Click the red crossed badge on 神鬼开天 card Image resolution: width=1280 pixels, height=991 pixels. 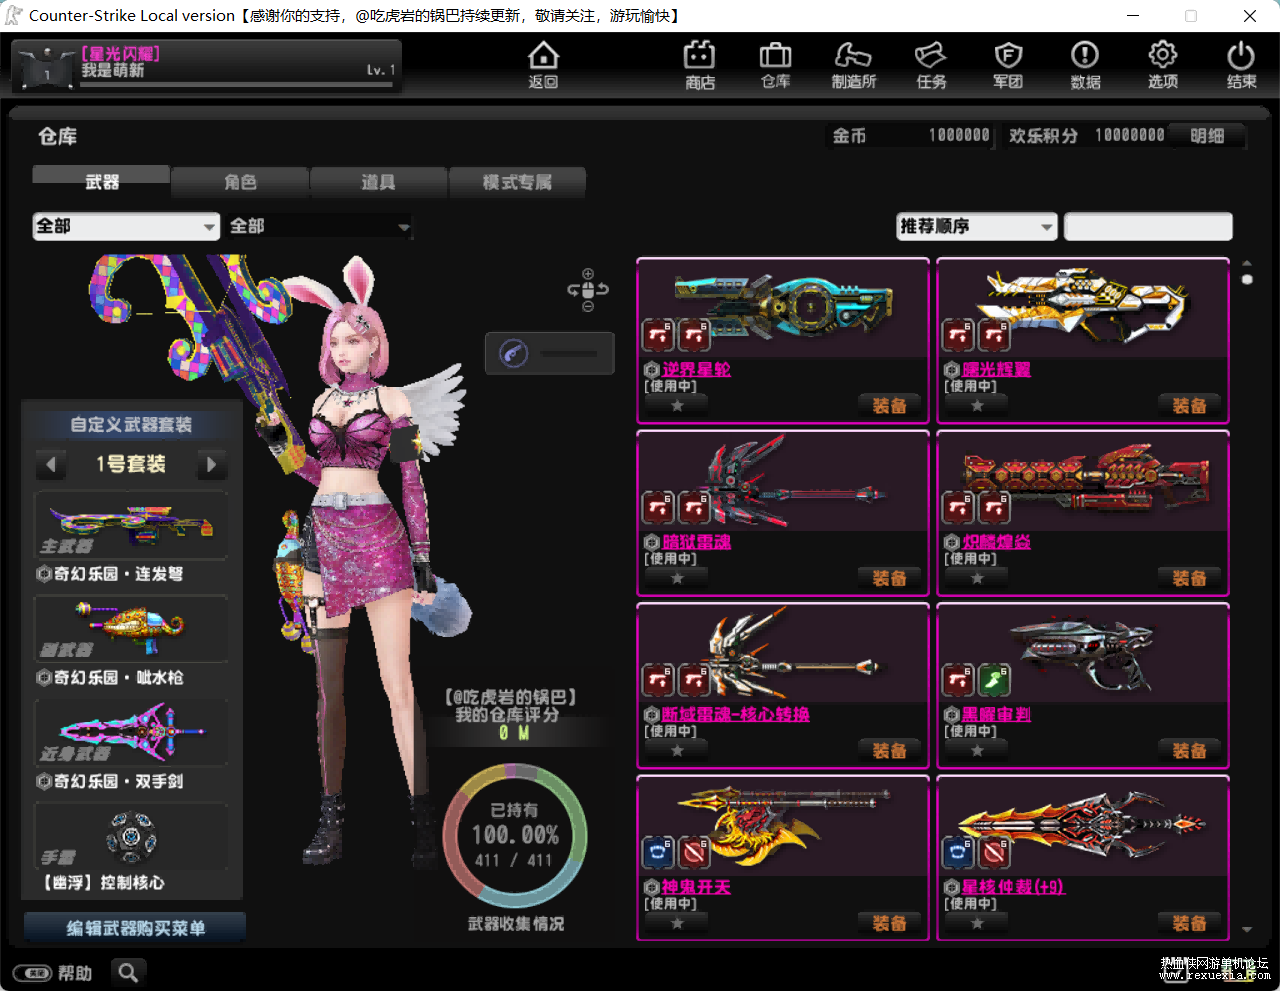tap(694, 852)
